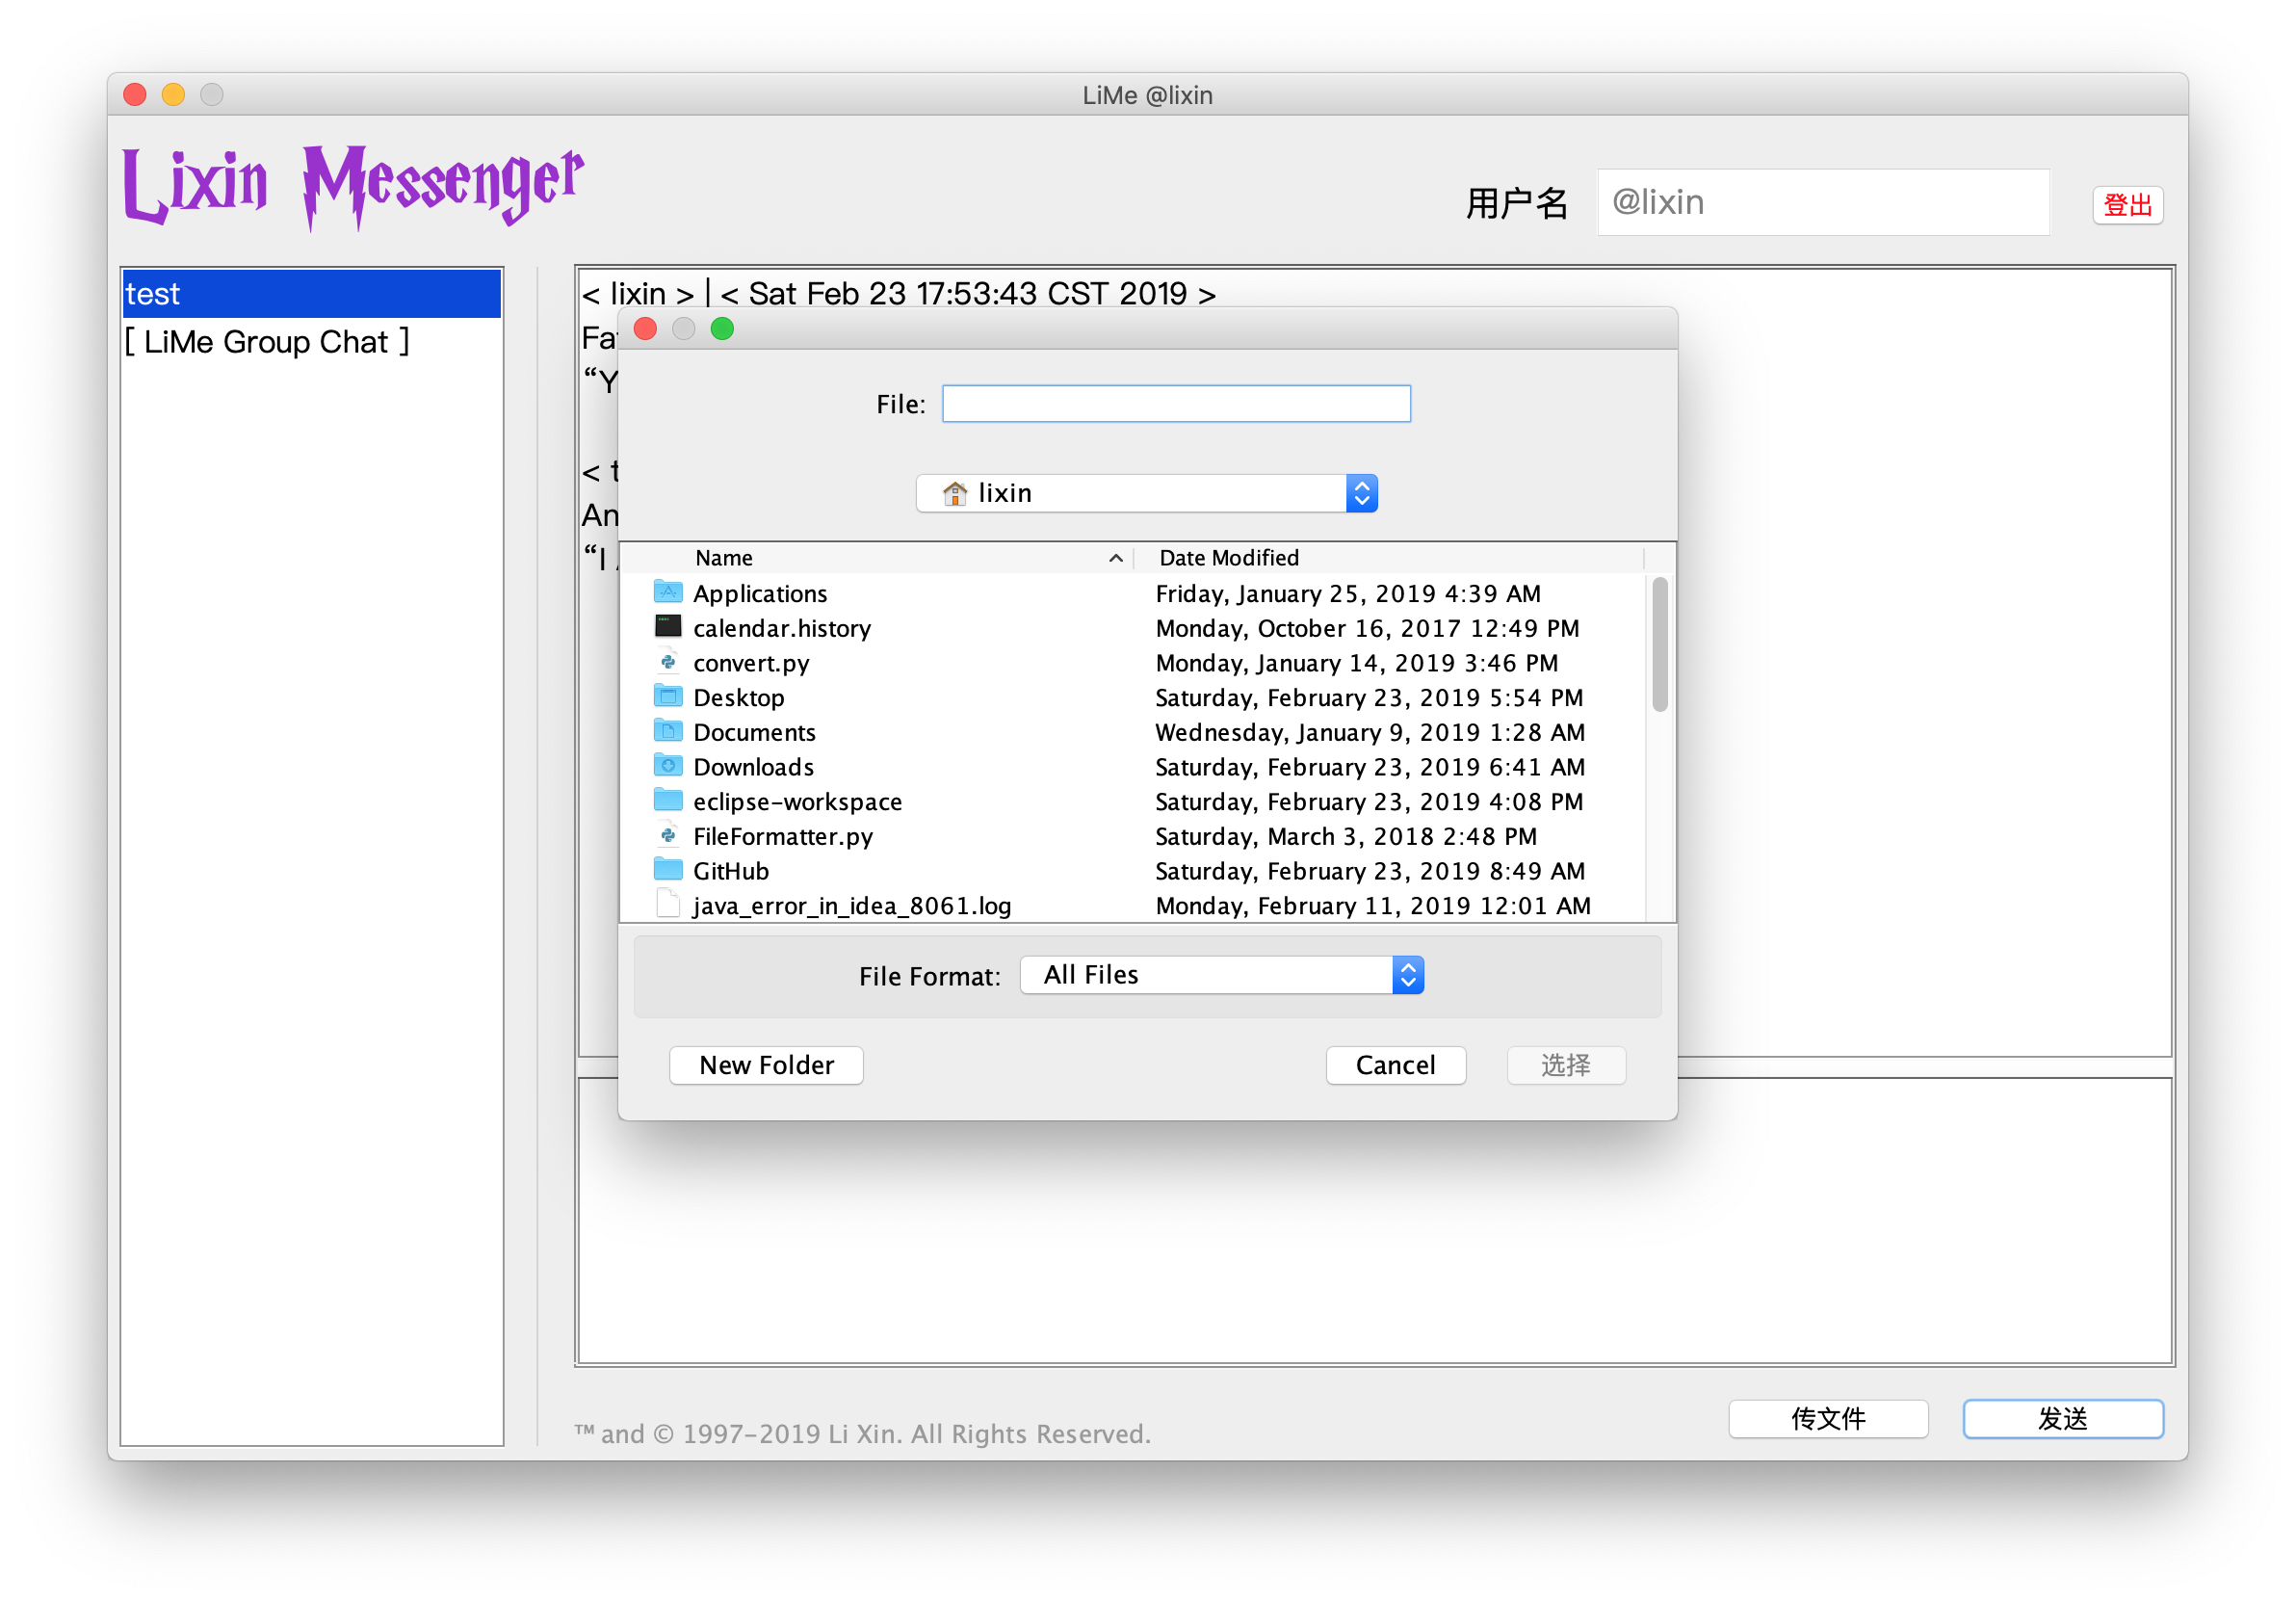The height and width of the screenshot is (1603, 2296).
Task: Click the file list vertical scrollbar
Action: click(1659, 645)
